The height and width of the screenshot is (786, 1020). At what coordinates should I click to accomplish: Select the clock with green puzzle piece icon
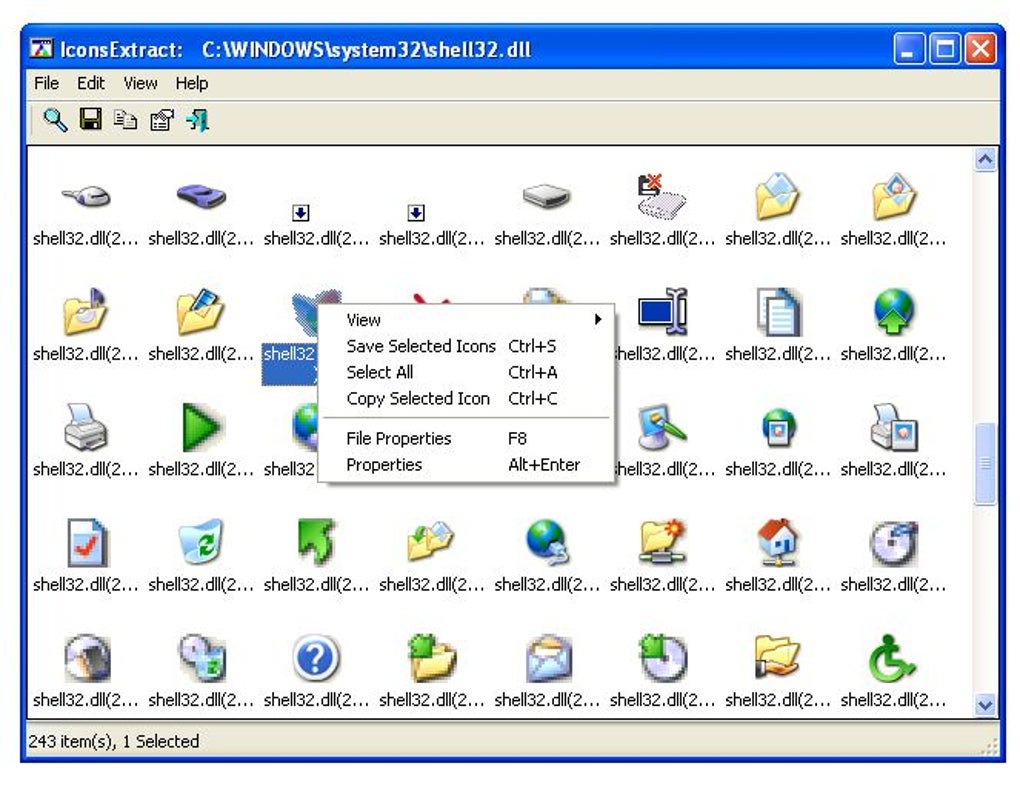[662, 658]
